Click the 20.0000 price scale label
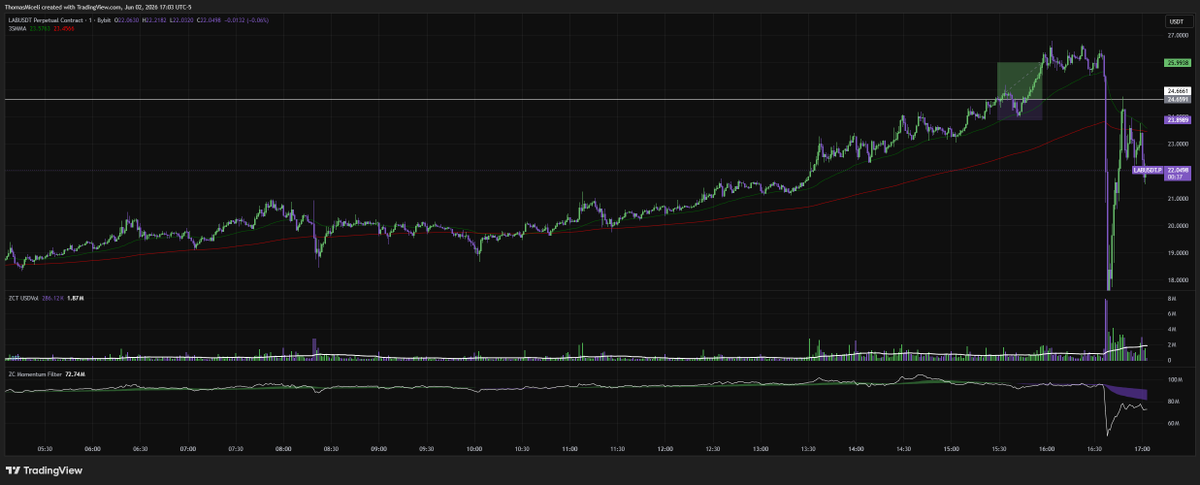Viewport: 1200px width, 485px height. pyautogui.click(x=1176, y=225)
